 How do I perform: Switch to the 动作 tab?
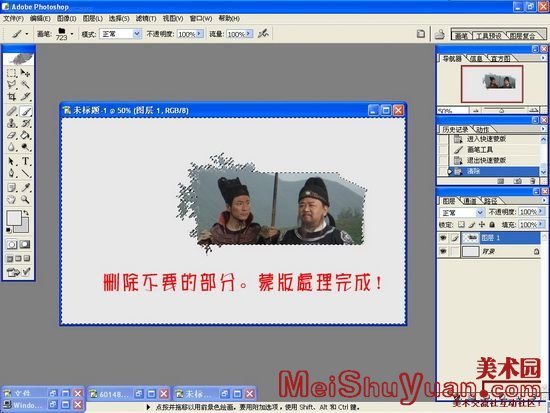(x=483, y=129)
